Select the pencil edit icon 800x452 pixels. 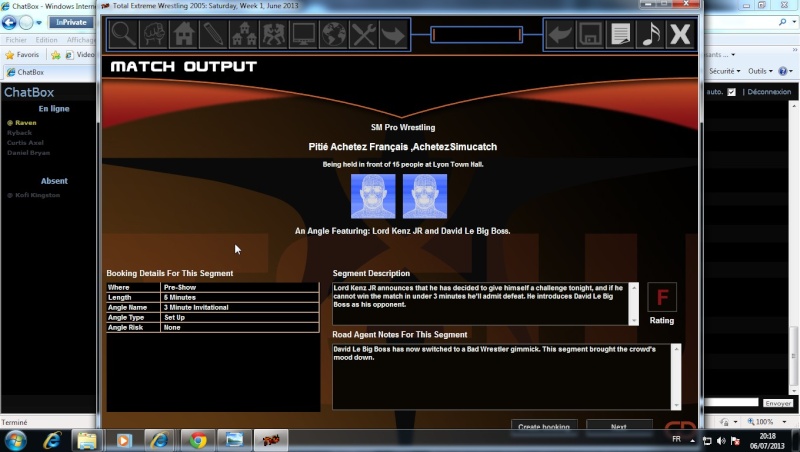[213, 35]
